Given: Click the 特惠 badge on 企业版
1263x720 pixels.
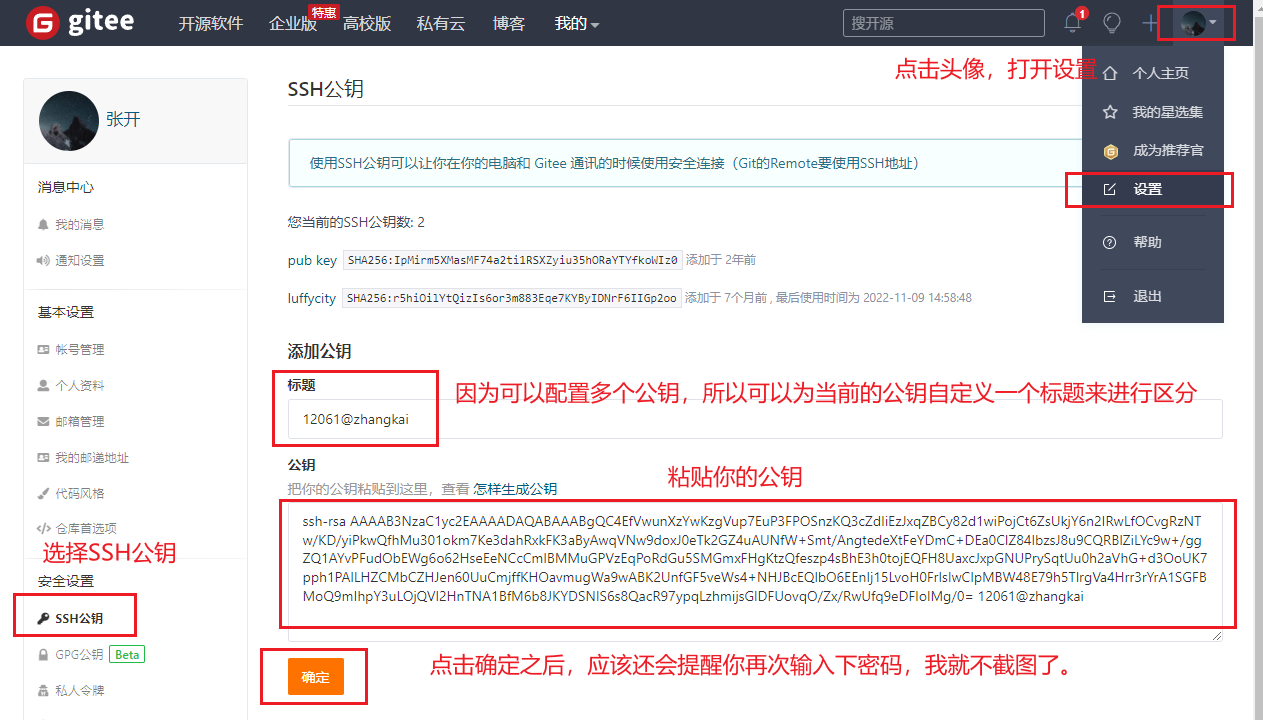Looking at the screenshot, I should (323, 12).
